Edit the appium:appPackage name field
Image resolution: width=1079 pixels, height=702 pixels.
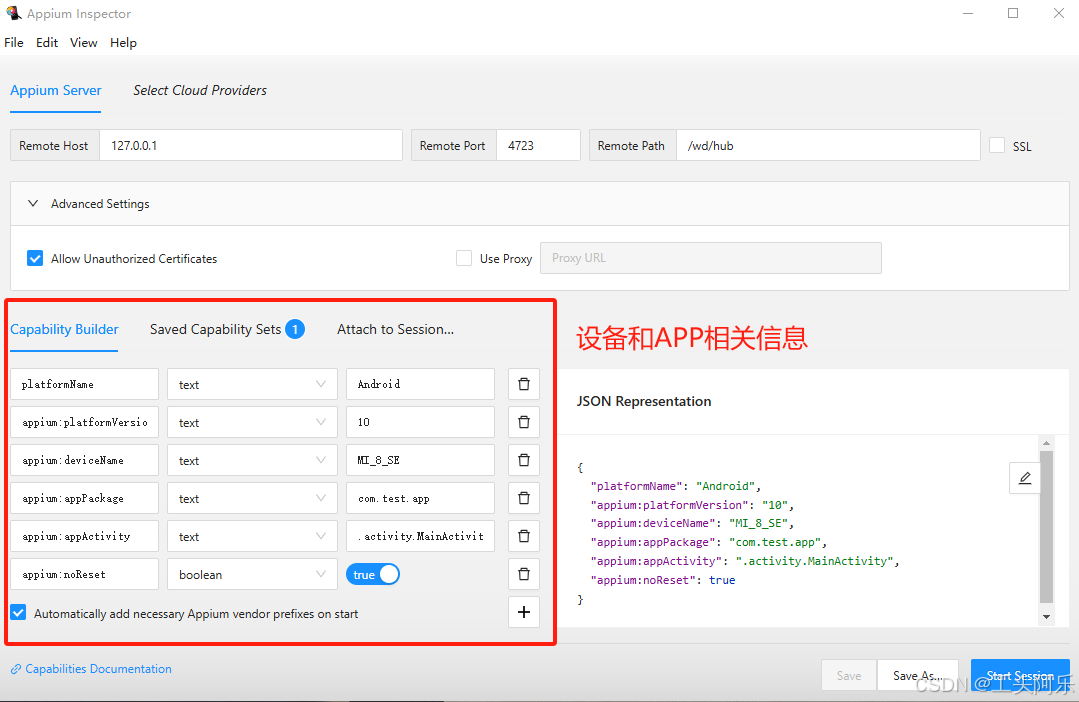tap(85, 498)
